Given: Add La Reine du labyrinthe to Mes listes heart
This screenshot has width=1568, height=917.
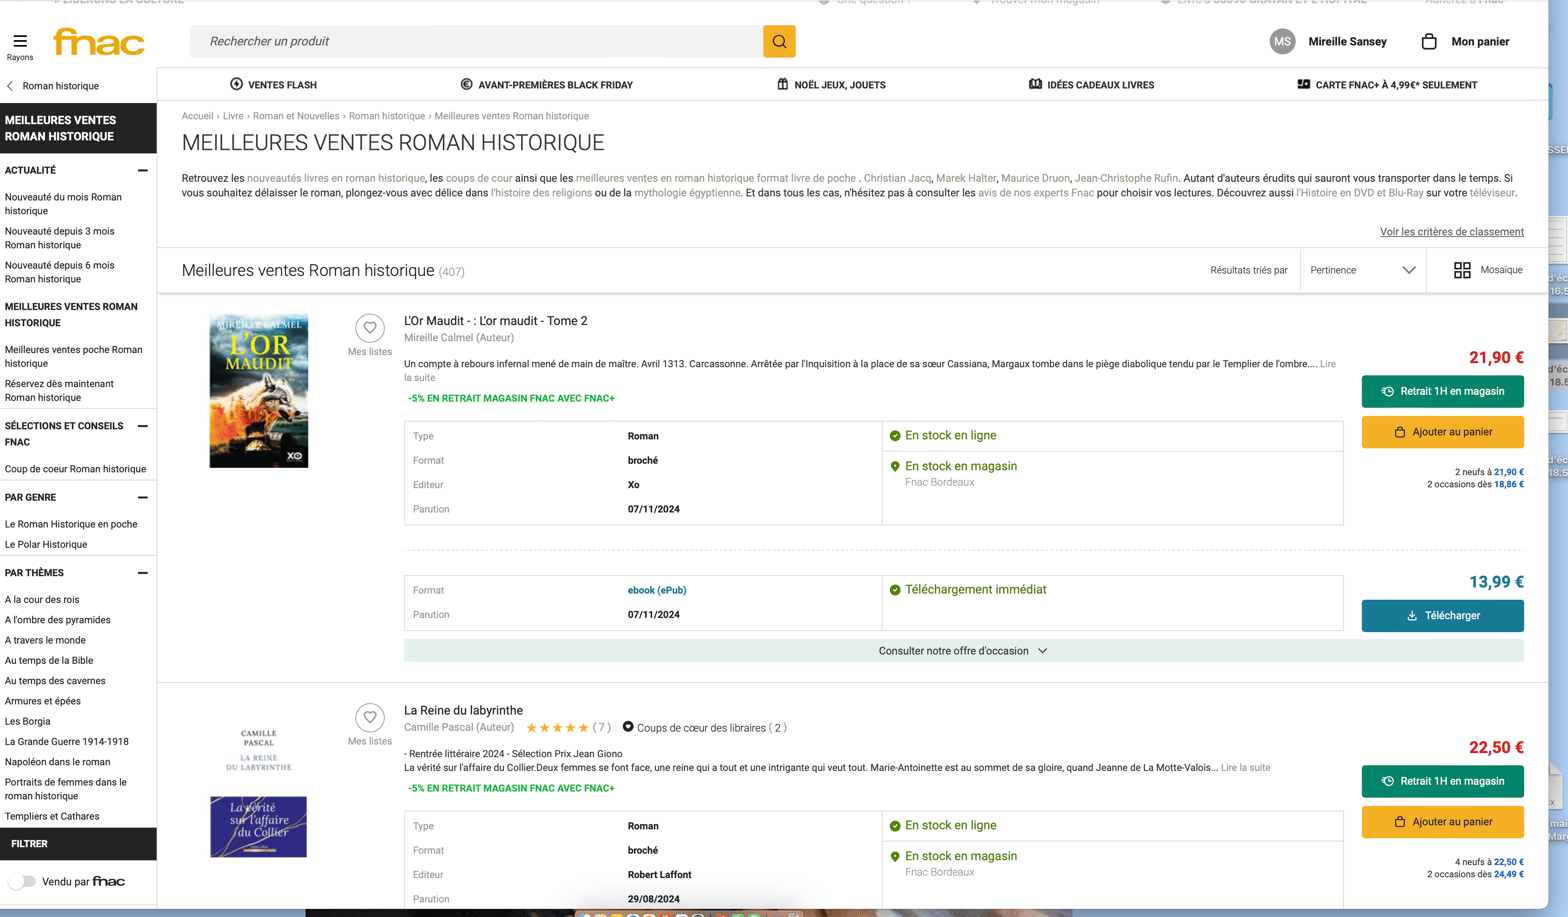Looking at the screenshot, I should [x=370, y=717].
